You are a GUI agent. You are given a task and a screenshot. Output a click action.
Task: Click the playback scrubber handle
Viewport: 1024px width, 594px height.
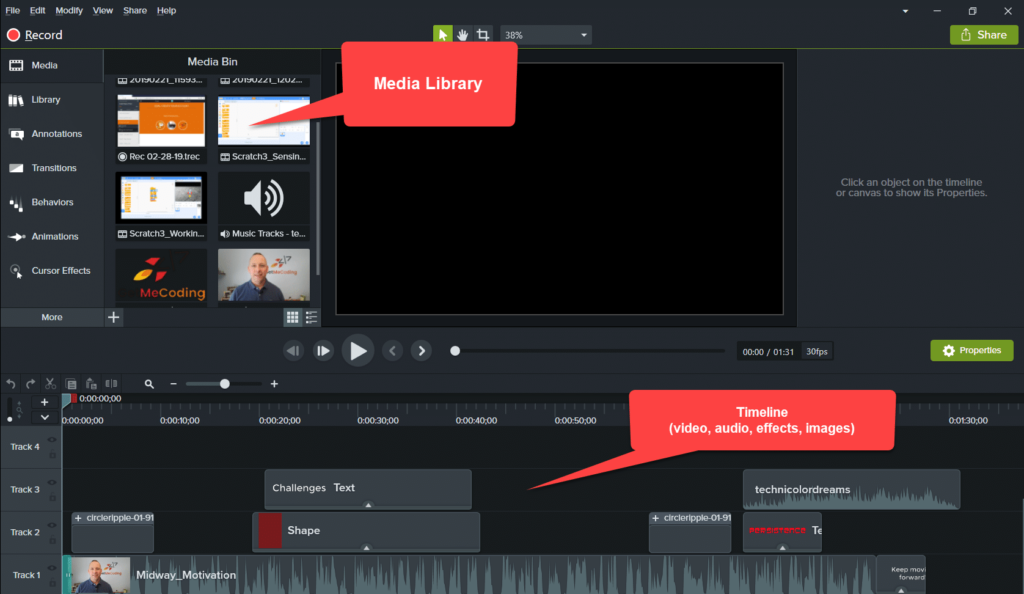click(x=455, y=351)
